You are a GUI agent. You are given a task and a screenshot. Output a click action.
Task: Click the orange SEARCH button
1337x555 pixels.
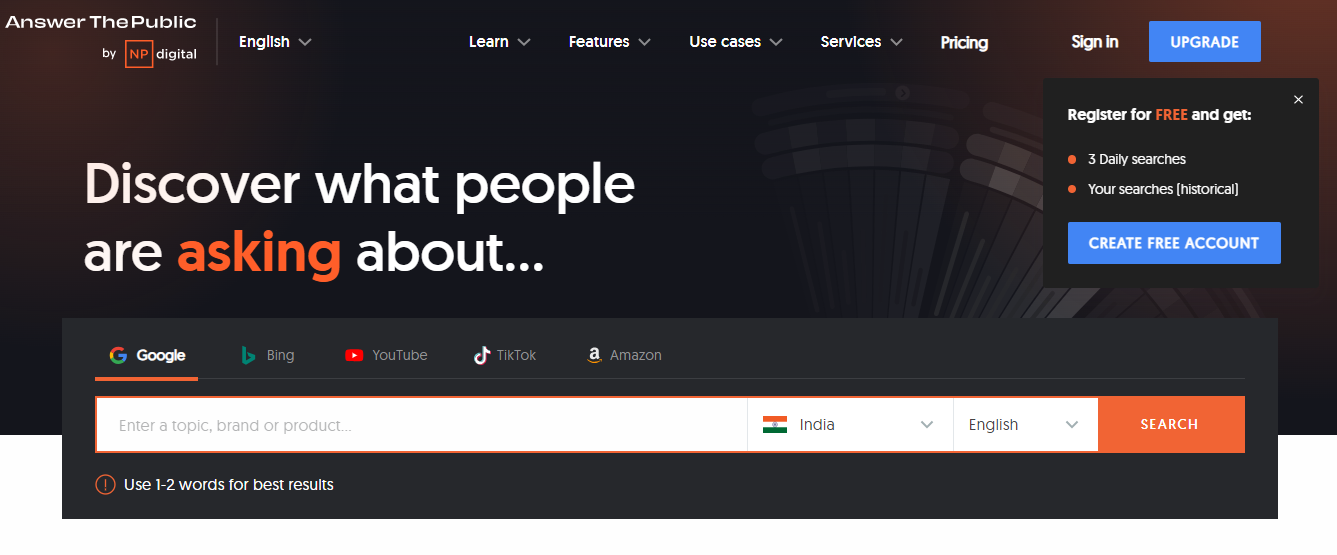[1171, 425]
